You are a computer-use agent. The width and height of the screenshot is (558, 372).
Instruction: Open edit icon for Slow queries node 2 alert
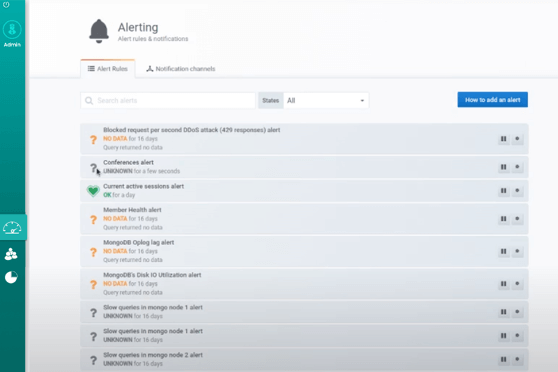click(x=517, y=359)
